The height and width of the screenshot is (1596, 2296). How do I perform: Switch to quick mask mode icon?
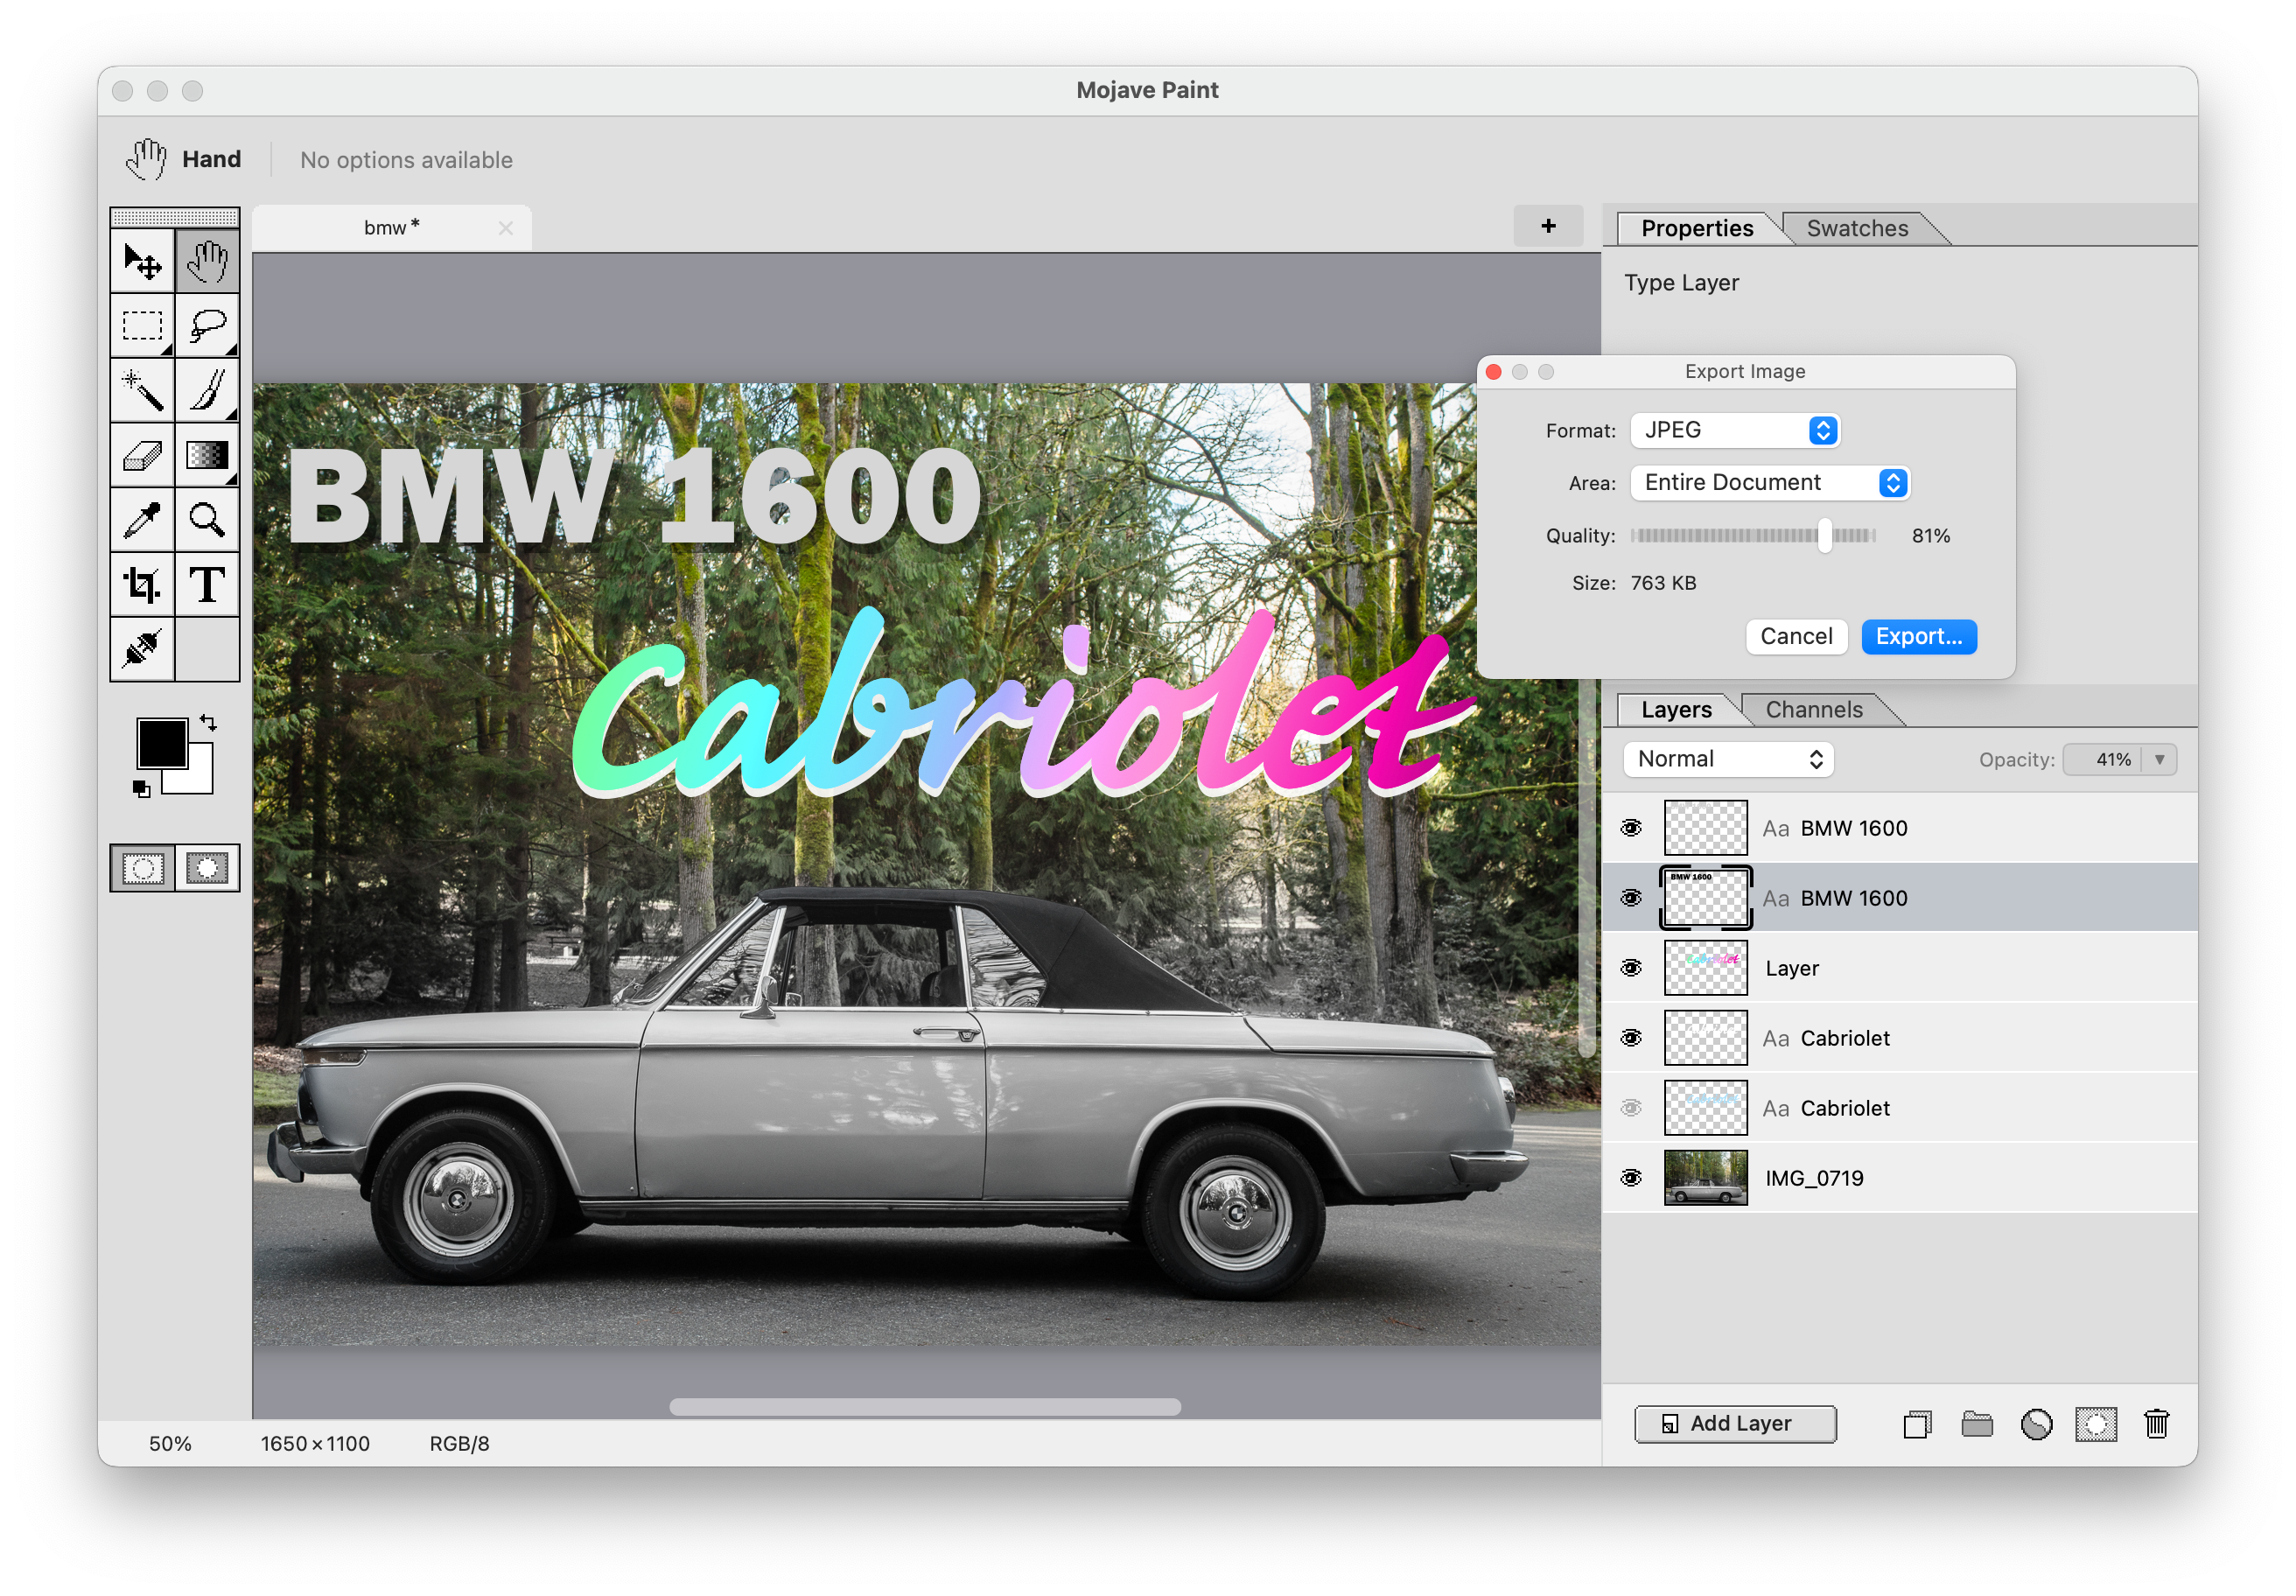point(207,867)
